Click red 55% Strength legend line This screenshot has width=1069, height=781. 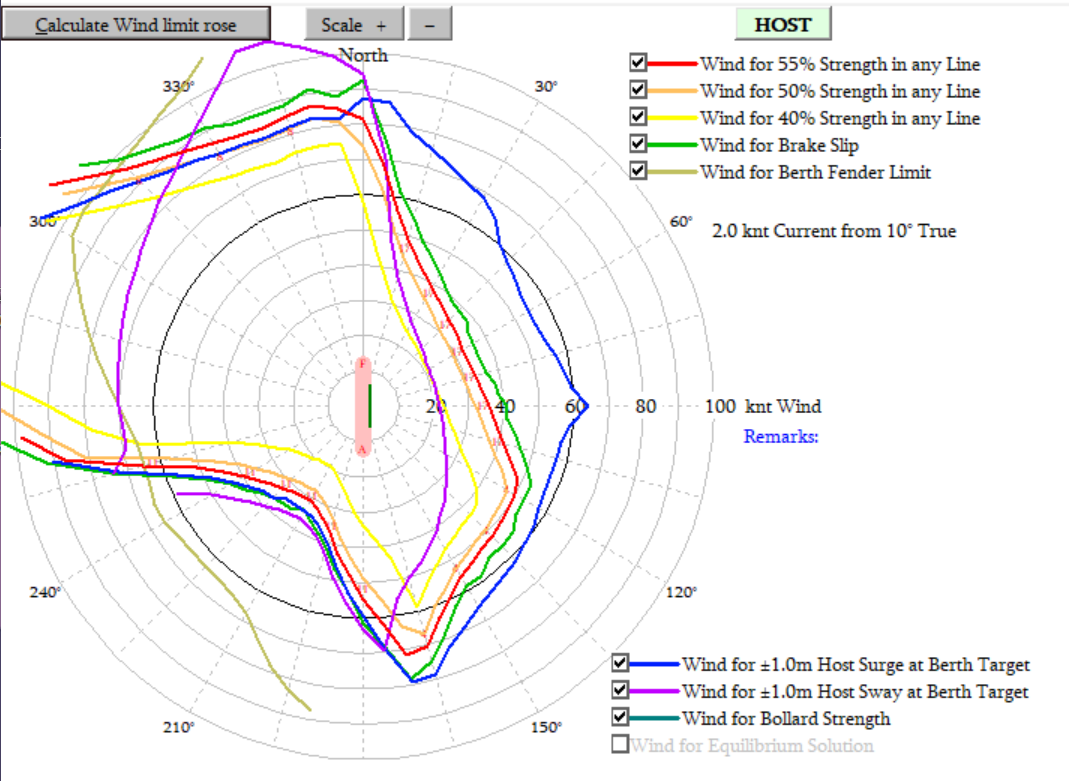(x=672, y=63)
